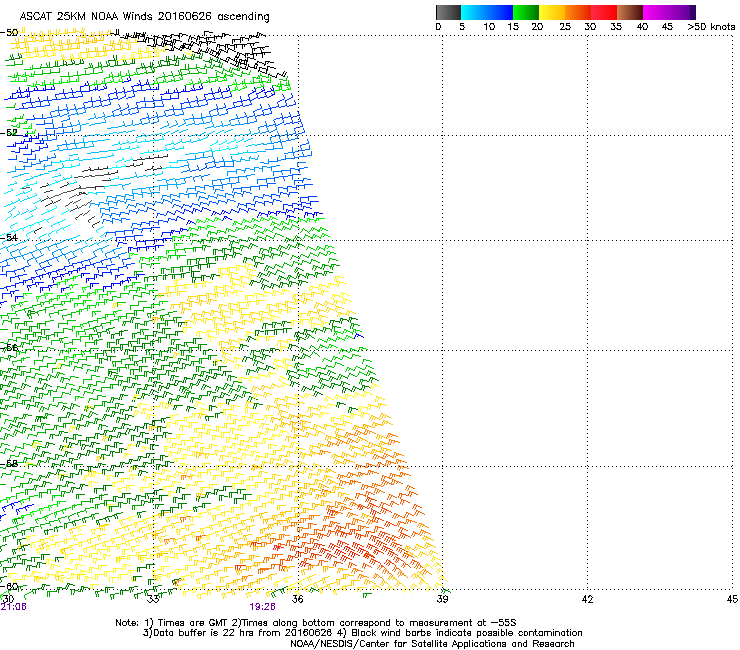This screenshot has width=740, height=650.
Task: Click the chart title 'ASCAT 25KM NOAA Winds 20160626 ascending'
Action: [x=144, y=17]
